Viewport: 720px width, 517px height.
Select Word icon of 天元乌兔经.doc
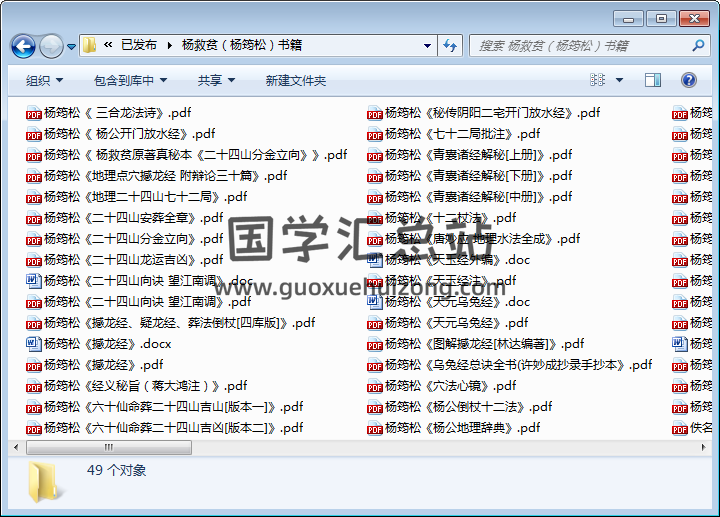tap(375, 302)
